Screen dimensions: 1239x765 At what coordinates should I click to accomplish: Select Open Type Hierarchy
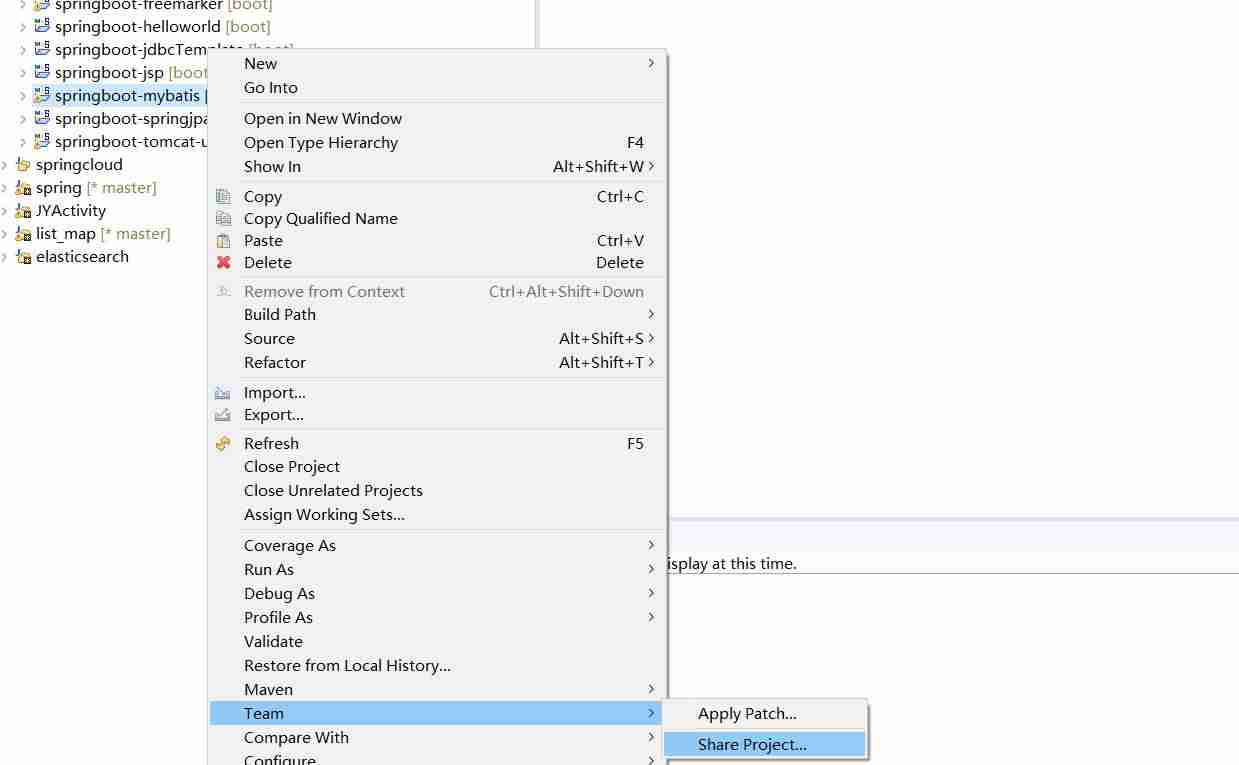438,142
